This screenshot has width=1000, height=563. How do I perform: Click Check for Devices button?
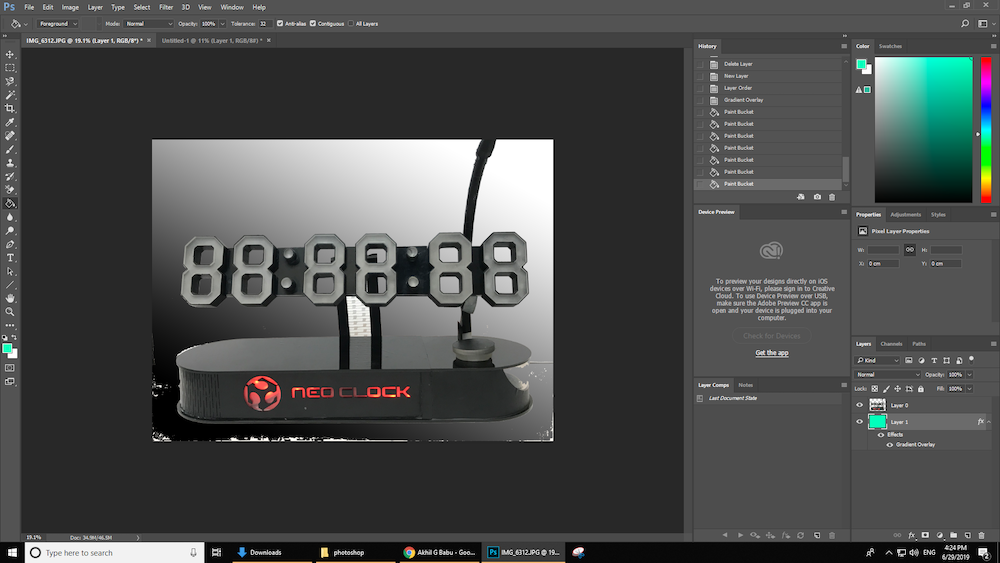[771, 335]
